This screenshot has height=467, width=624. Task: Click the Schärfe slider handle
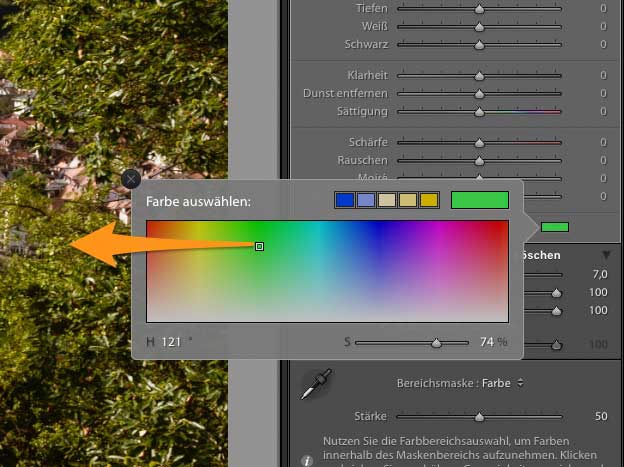480,143
